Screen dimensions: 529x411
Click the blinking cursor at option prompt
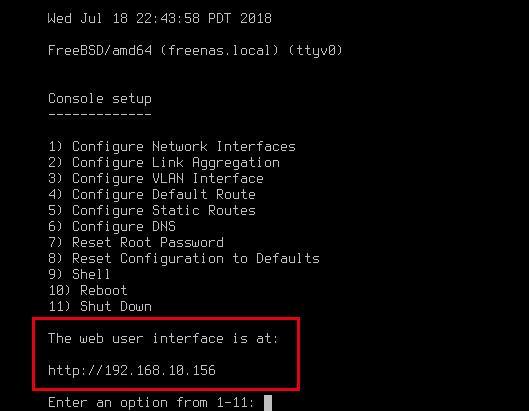click(x=268, y=403)
